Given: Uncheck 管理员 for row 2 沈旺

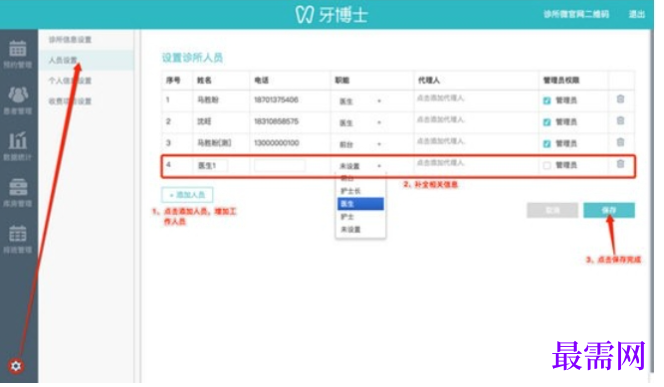Looking at the screenshot, I should point(547,122).
